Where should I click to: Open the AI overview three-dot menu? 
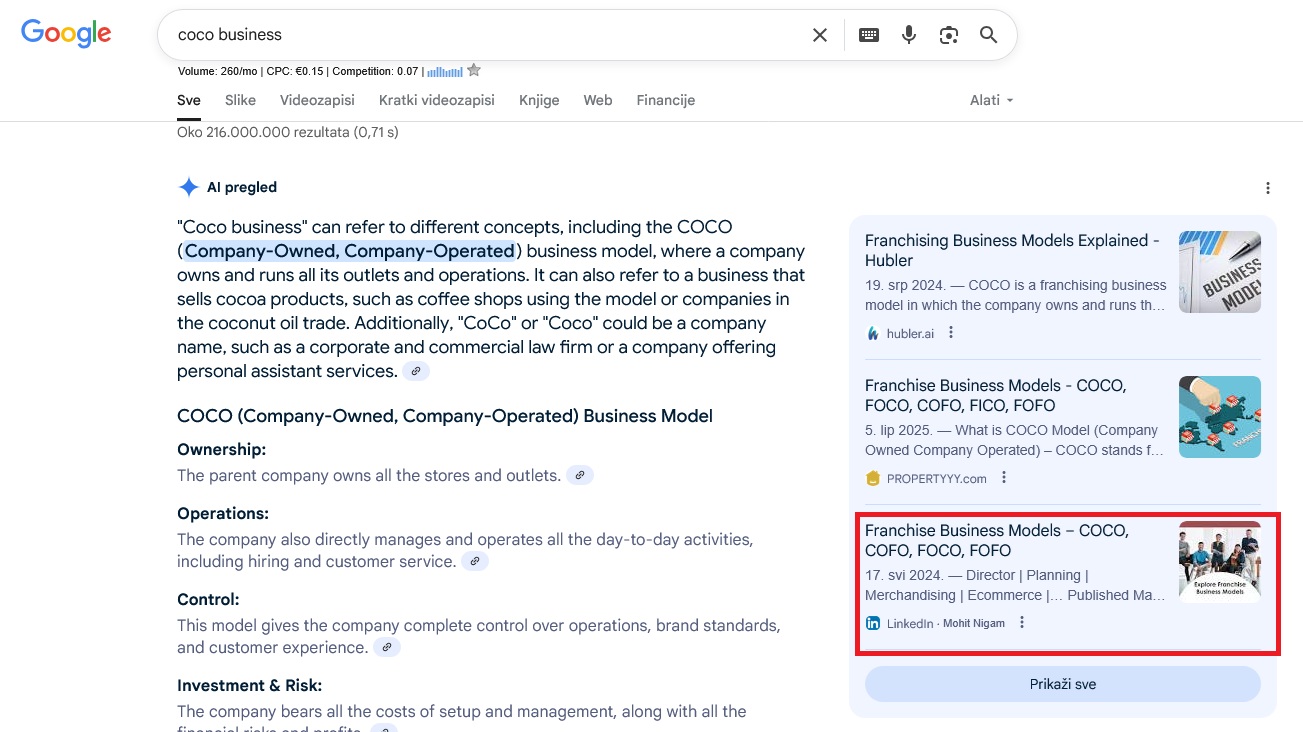(1267, 187)
